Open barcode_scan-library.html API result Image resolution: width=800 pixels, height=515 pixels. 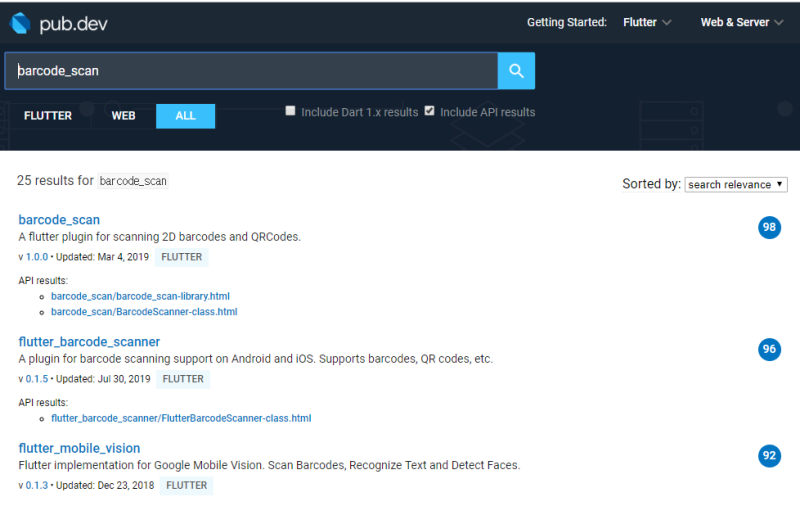click(140, 296)
